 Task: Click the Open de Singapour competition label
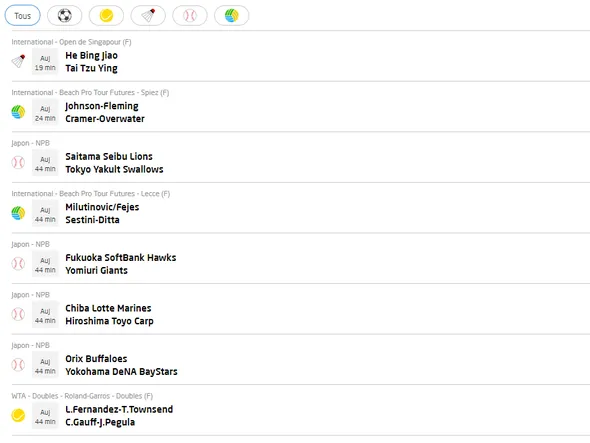71,42
